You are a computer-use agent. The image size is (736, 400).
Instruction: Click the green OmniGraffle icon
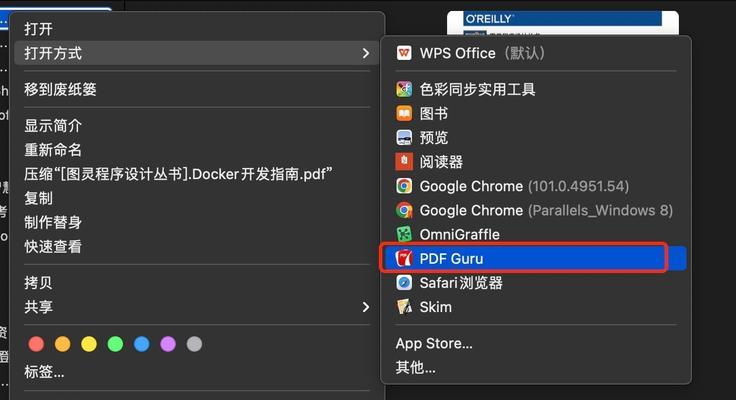(404, 234)
